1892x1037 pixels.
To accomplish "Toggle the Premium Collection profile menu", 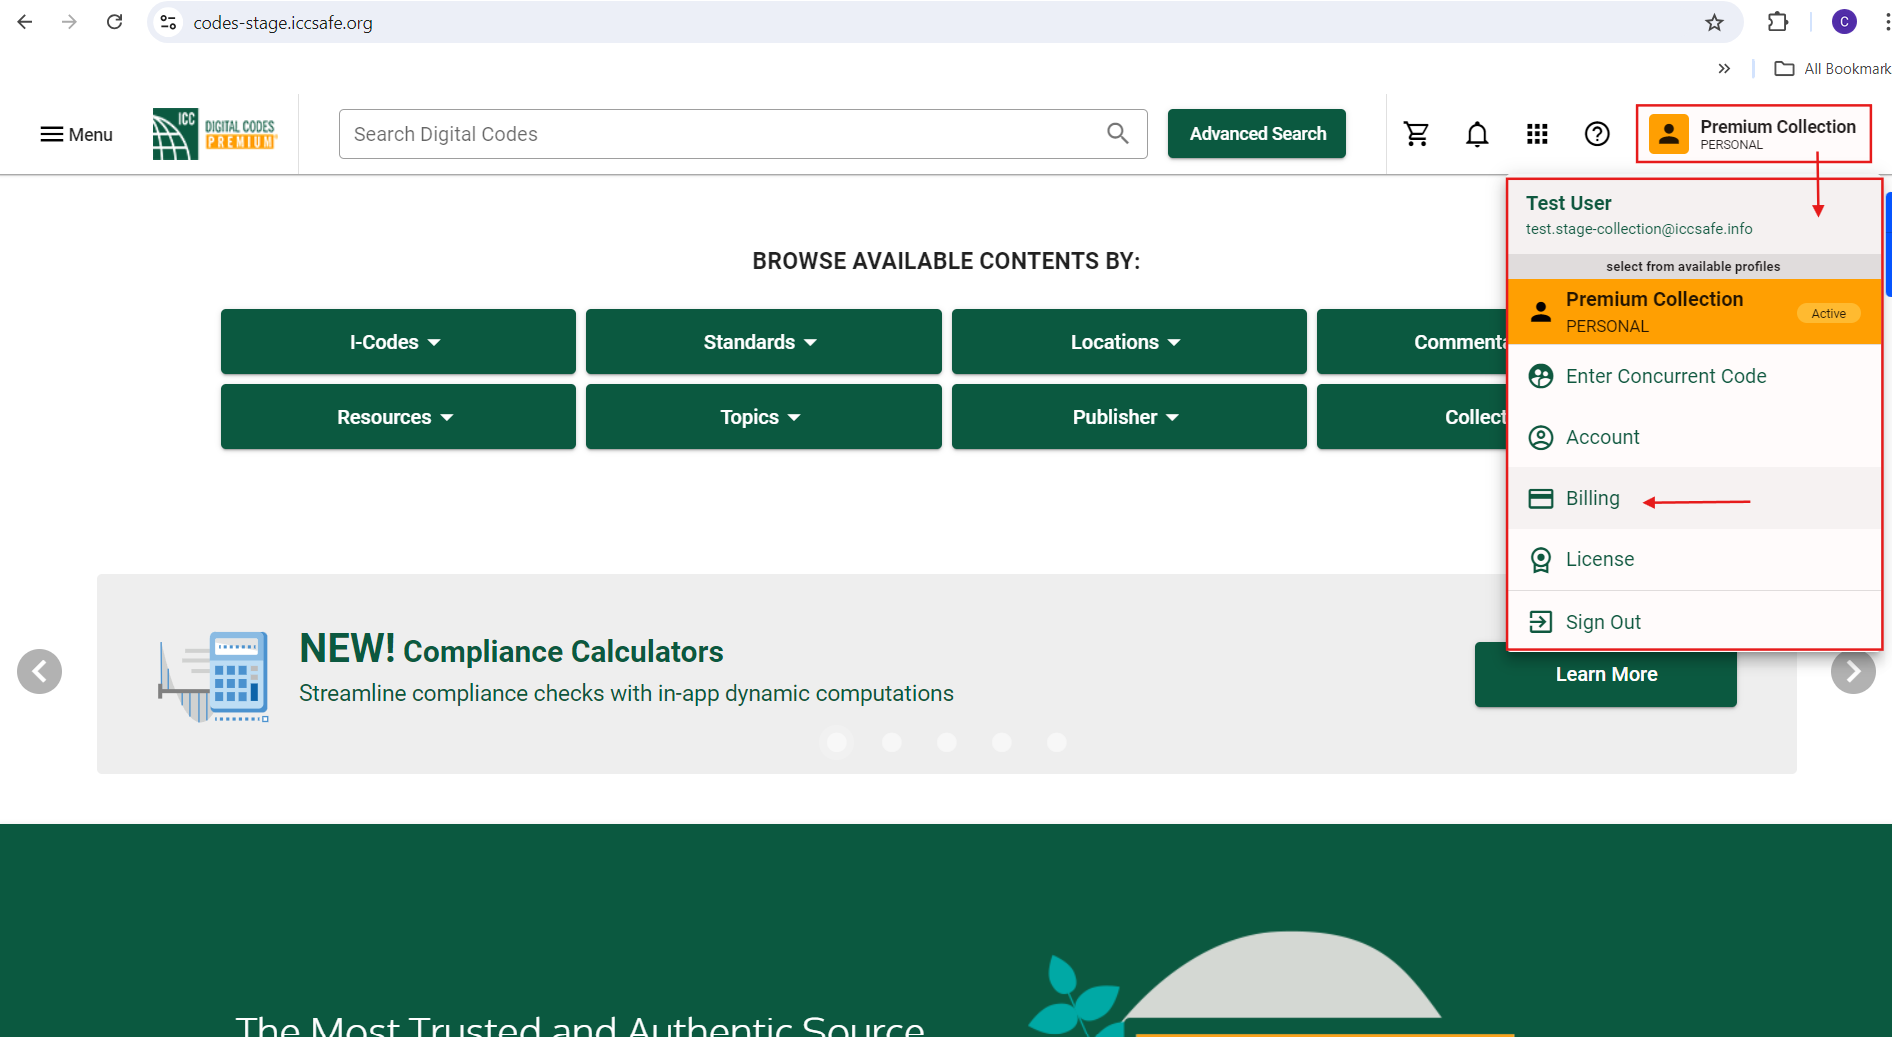I will tap(1754, 134).
